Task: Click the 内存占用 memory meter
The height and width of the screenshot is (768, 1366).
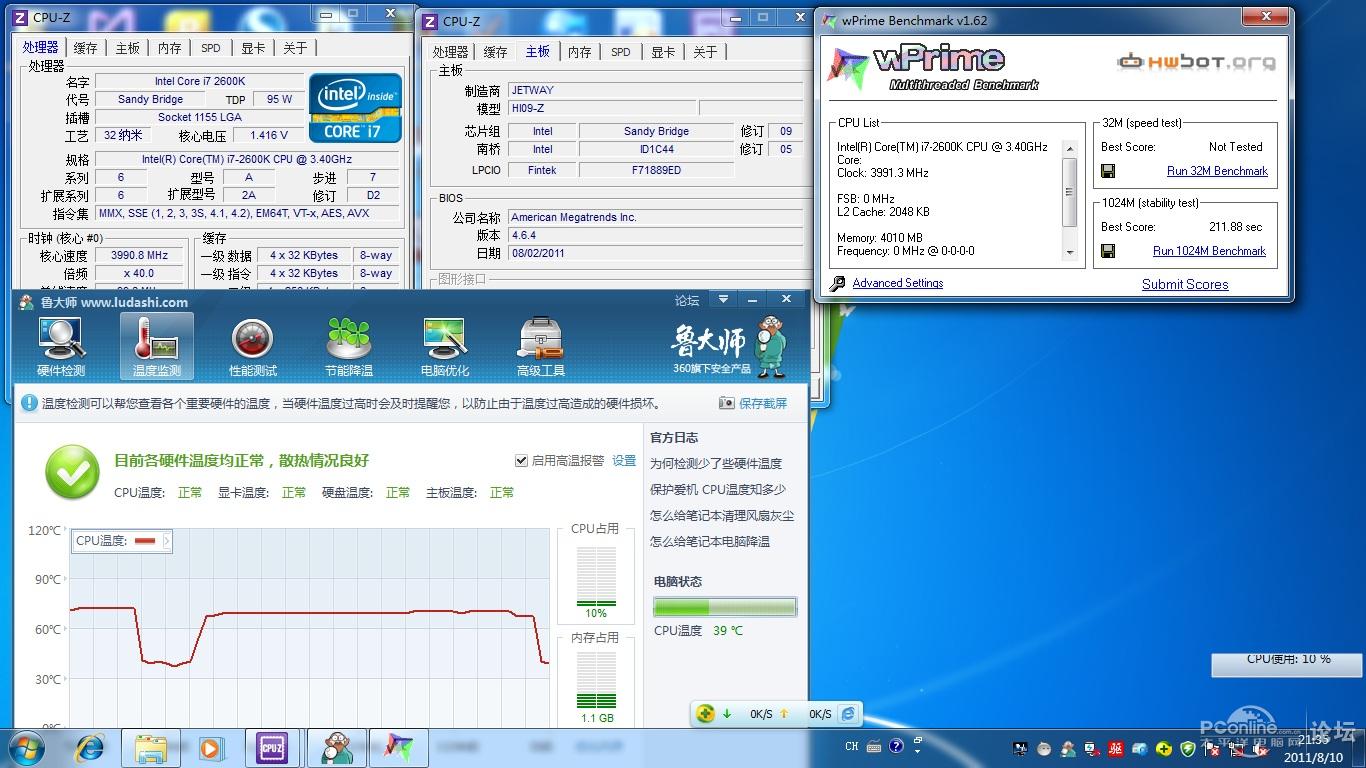Action: tap(596, 681)
